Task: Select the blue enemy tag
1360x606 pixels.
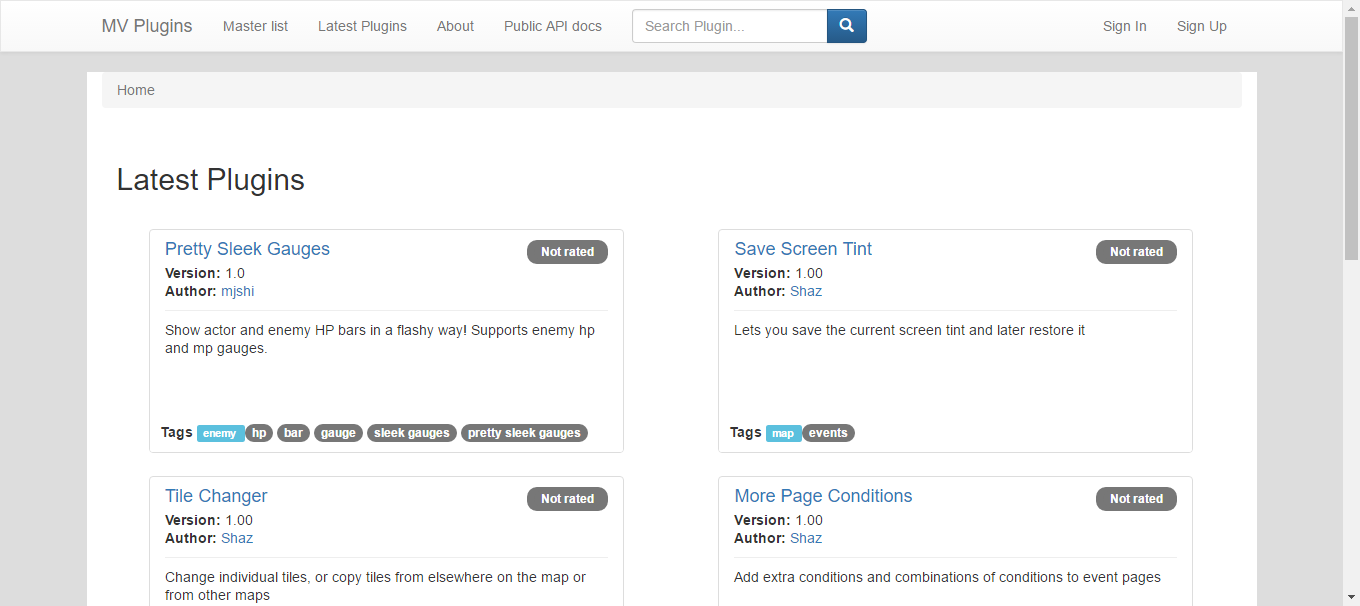Action: click(x=220, y=433)
